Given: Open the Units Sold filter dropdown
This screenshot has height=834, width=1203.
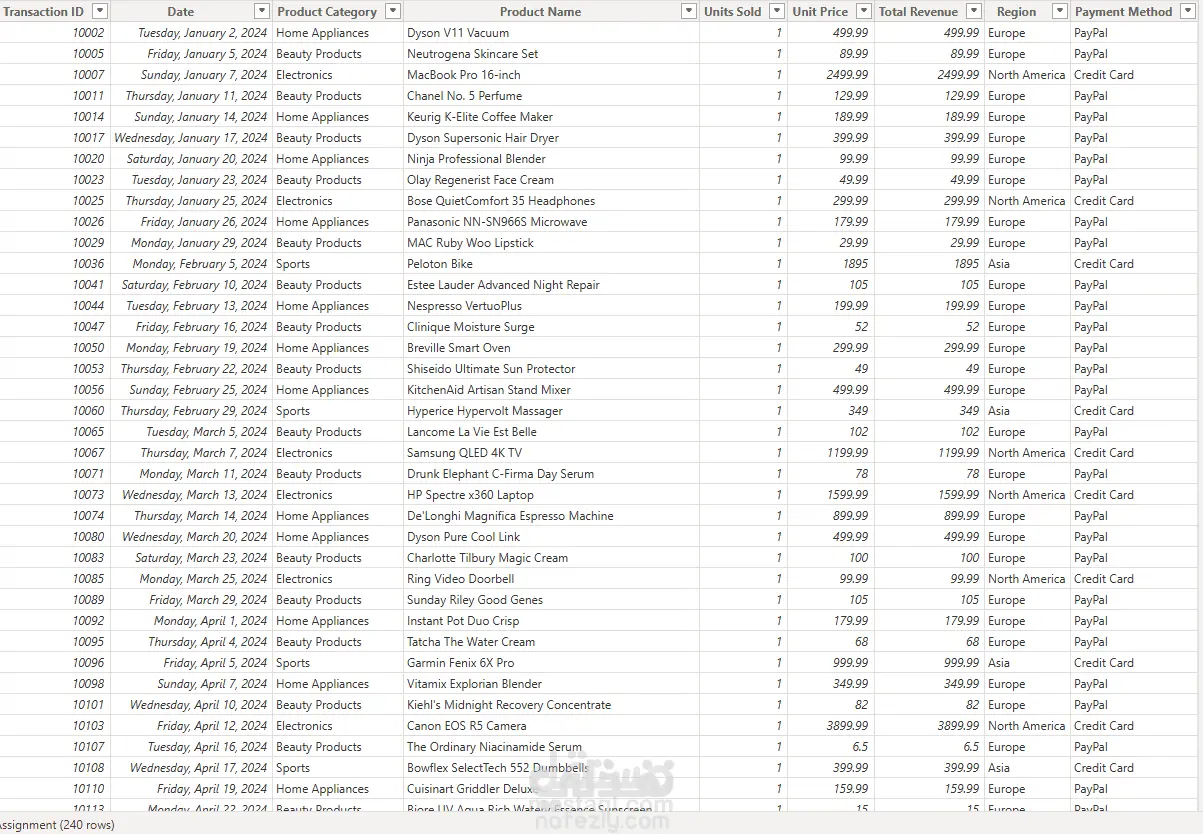Looking at the screenshot, I should pos(776,11).
